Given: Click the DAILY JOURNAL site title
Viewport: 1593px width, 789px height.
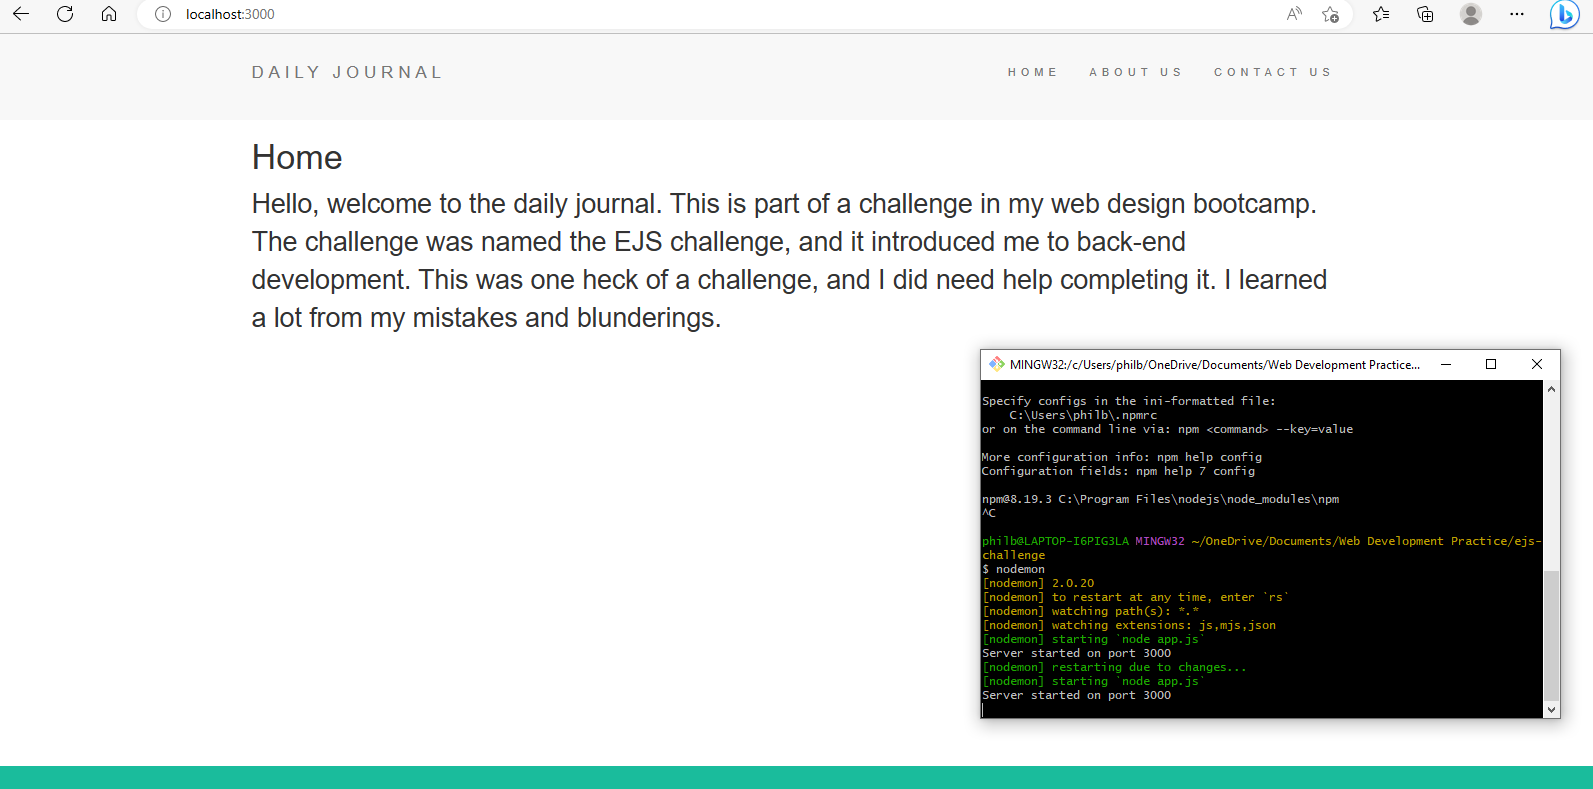Looking at the screenshot, I should click(x=346, y=71).
